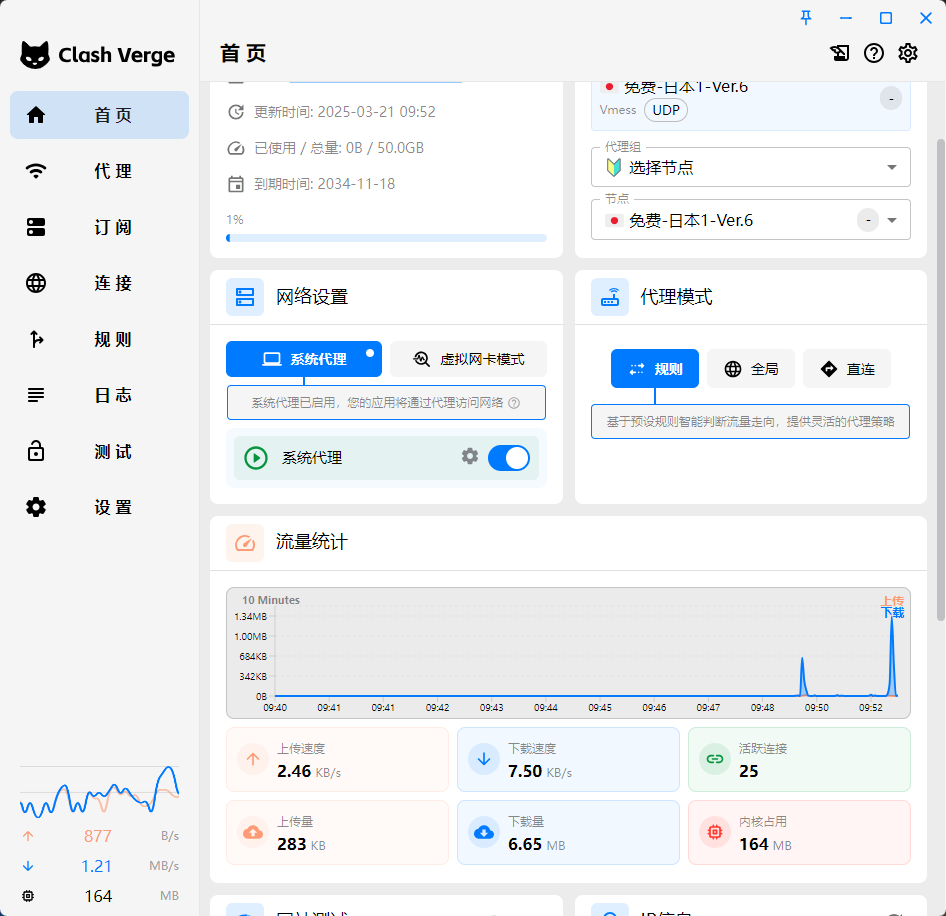The height and width of the screenshot is (916, 946).
Task: Switch proxy mode to 直连
Action: tap(847, 369)
